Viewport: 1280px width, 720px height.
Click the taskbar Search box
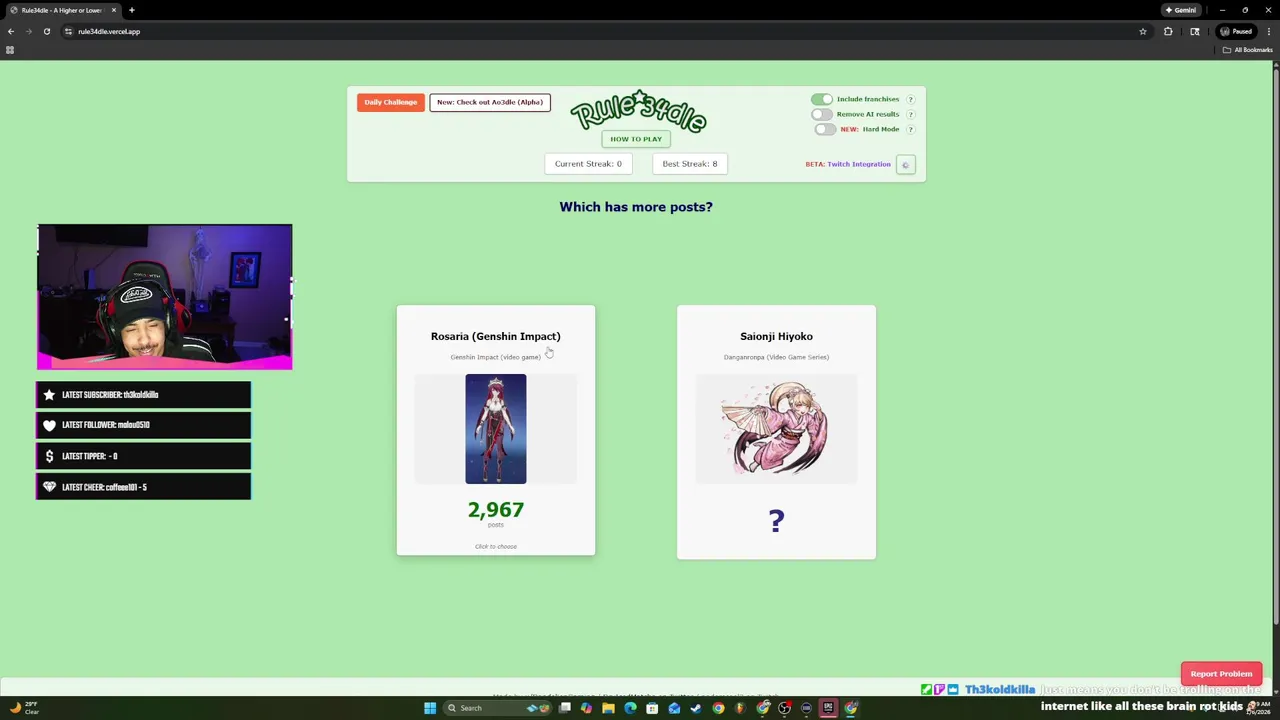click(x=496, y=708)
